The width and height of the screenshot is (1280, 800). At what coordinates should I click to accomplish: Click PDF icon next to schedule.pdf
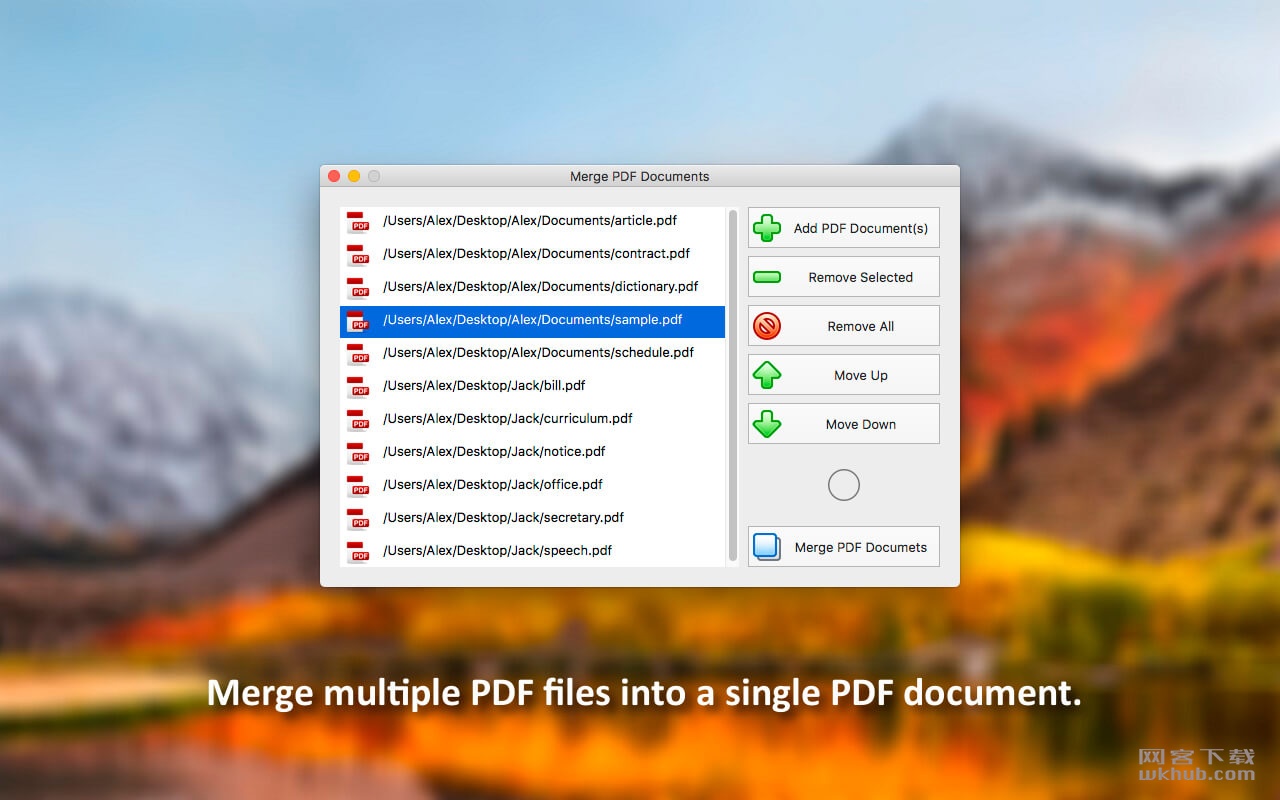coord(358,353)
